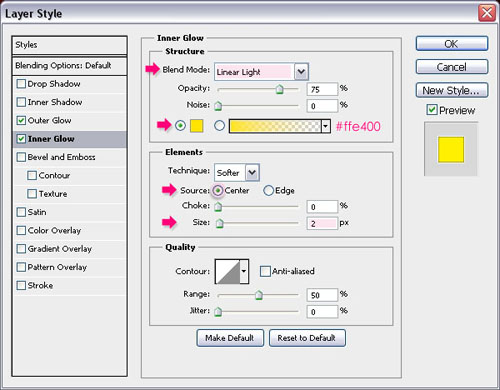Viewport: 500px width, 390px height.
Task: Select the Stroke style label
Action: [40, 285]
